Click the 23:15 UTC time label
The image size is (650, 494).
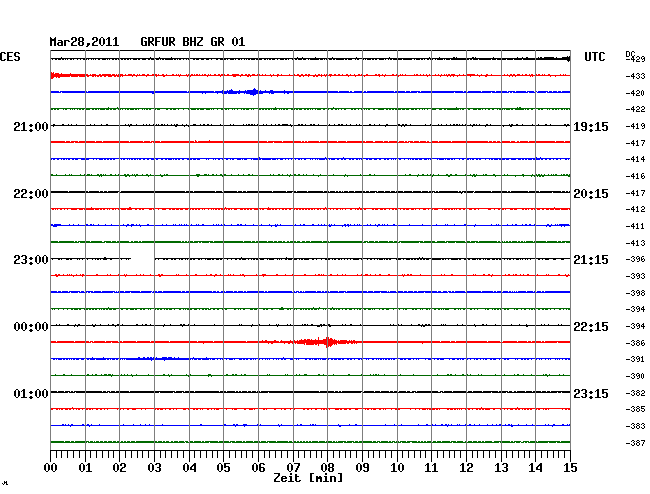pyautogui.click(x=591, y=393)
